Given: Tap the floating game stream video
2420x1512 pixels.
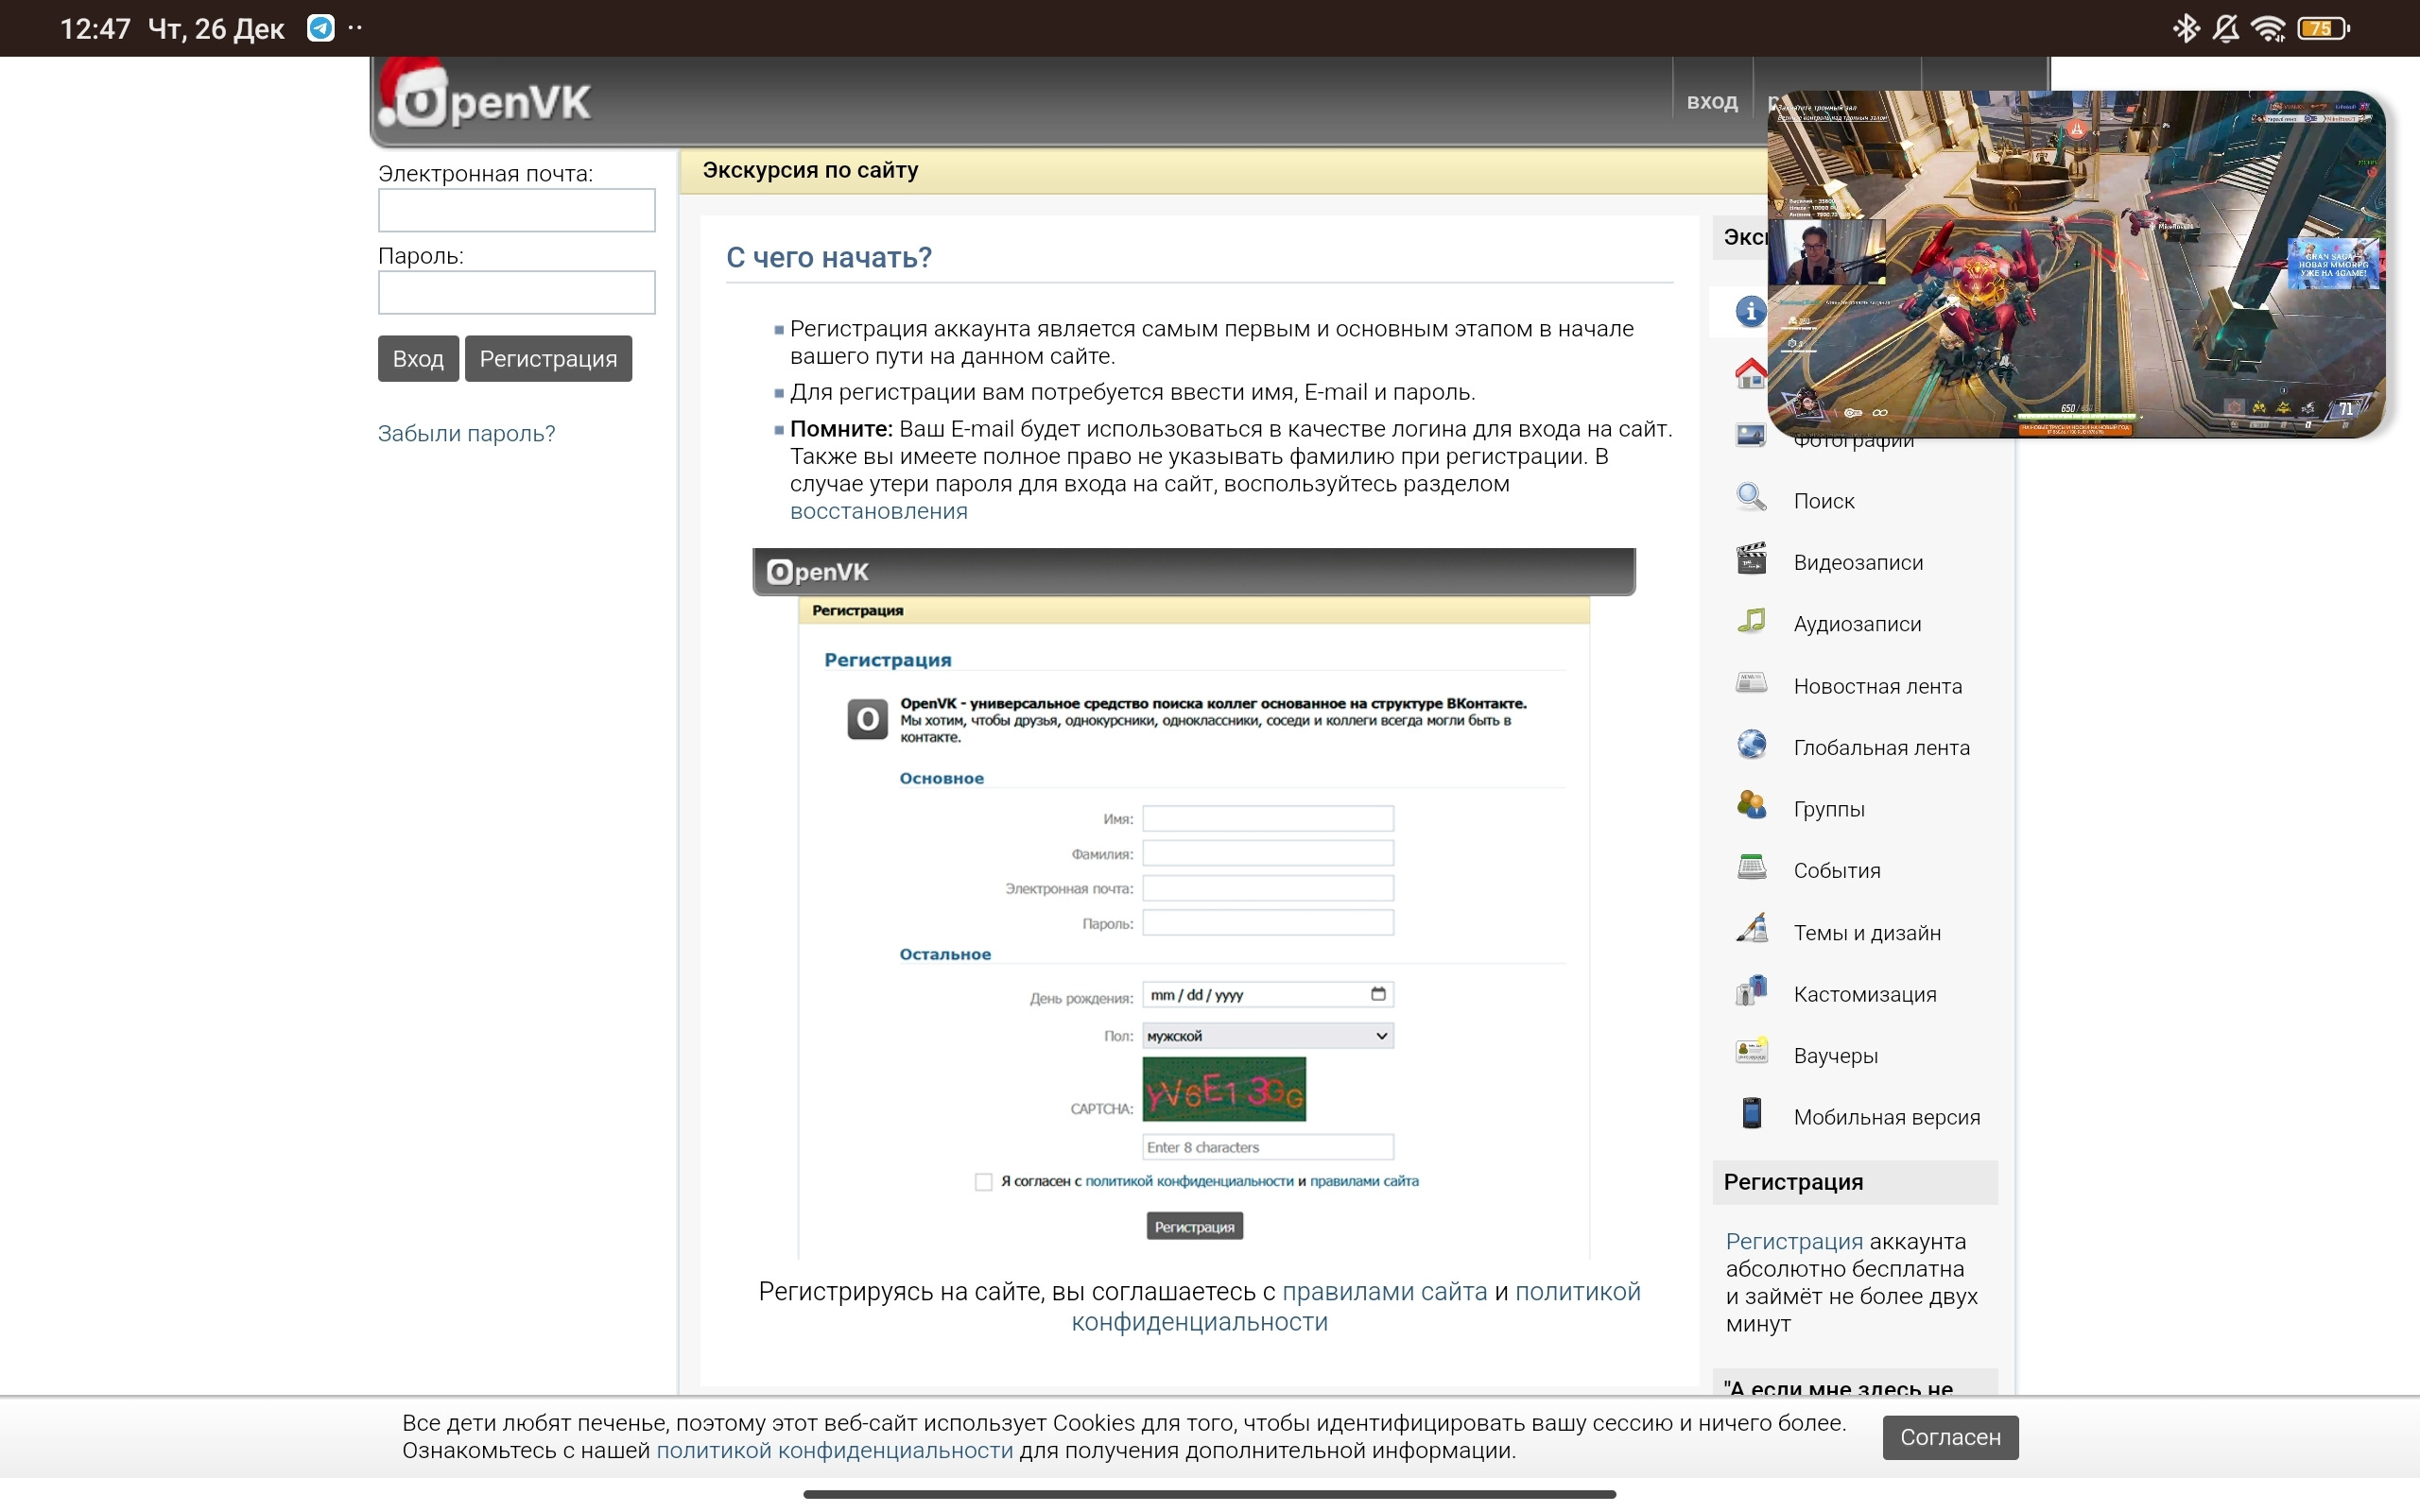Looking at the screenshot, I should coord(2076,265).
